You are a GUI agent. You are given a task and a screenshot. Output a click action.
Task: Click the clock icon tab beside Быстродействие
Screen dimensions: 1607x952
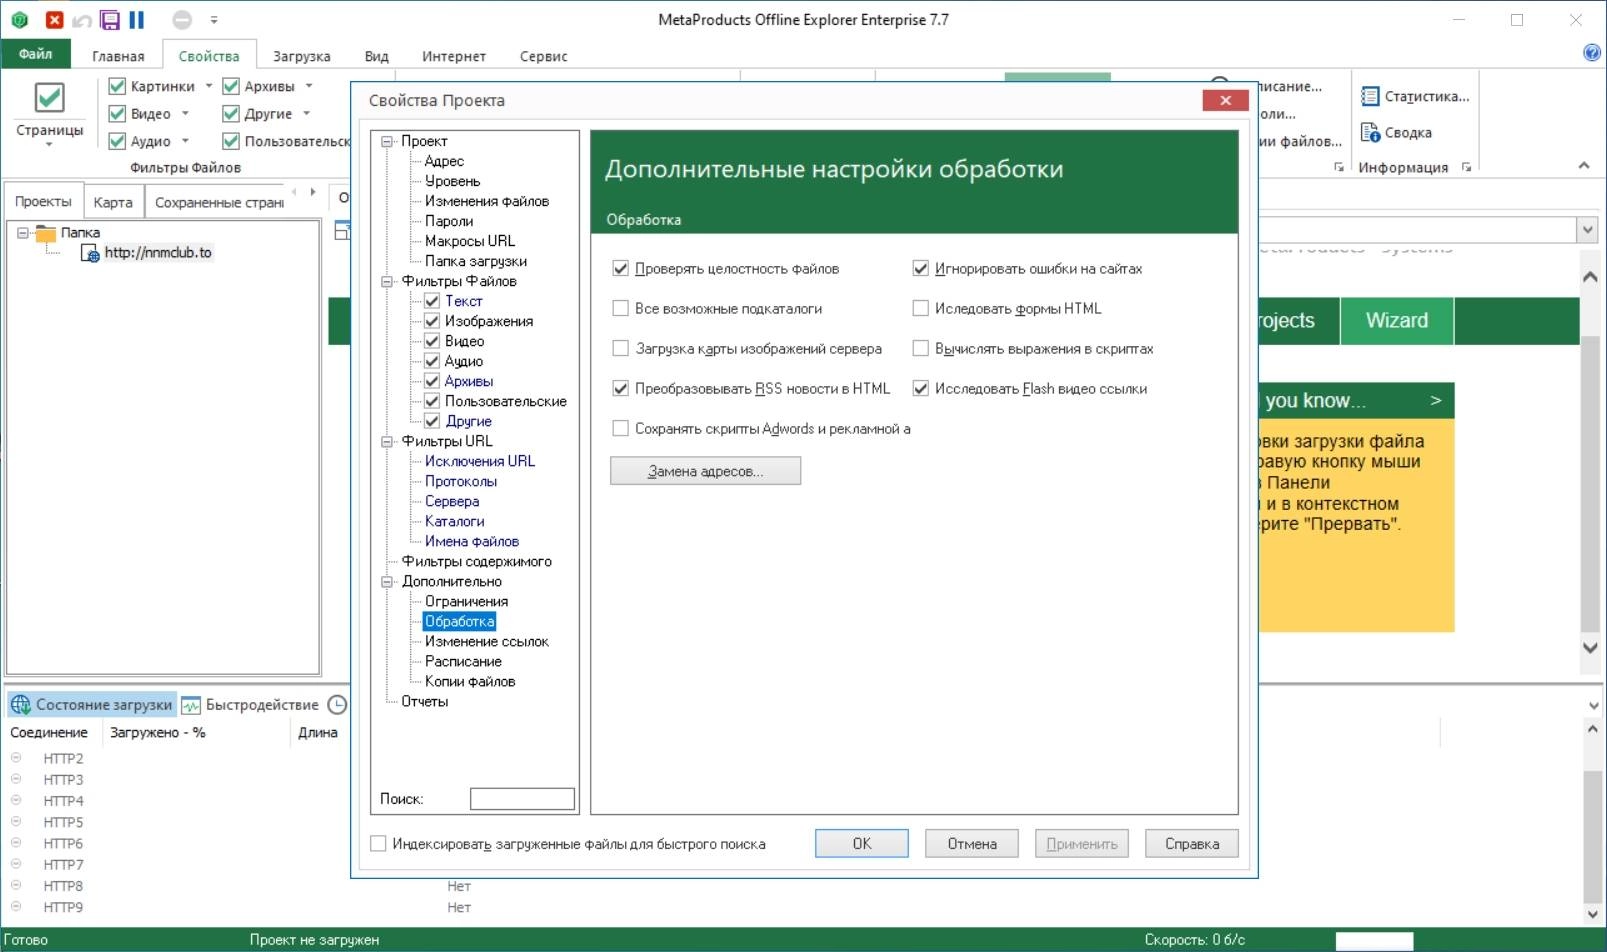pyautogui.click(x=338, y=705)
